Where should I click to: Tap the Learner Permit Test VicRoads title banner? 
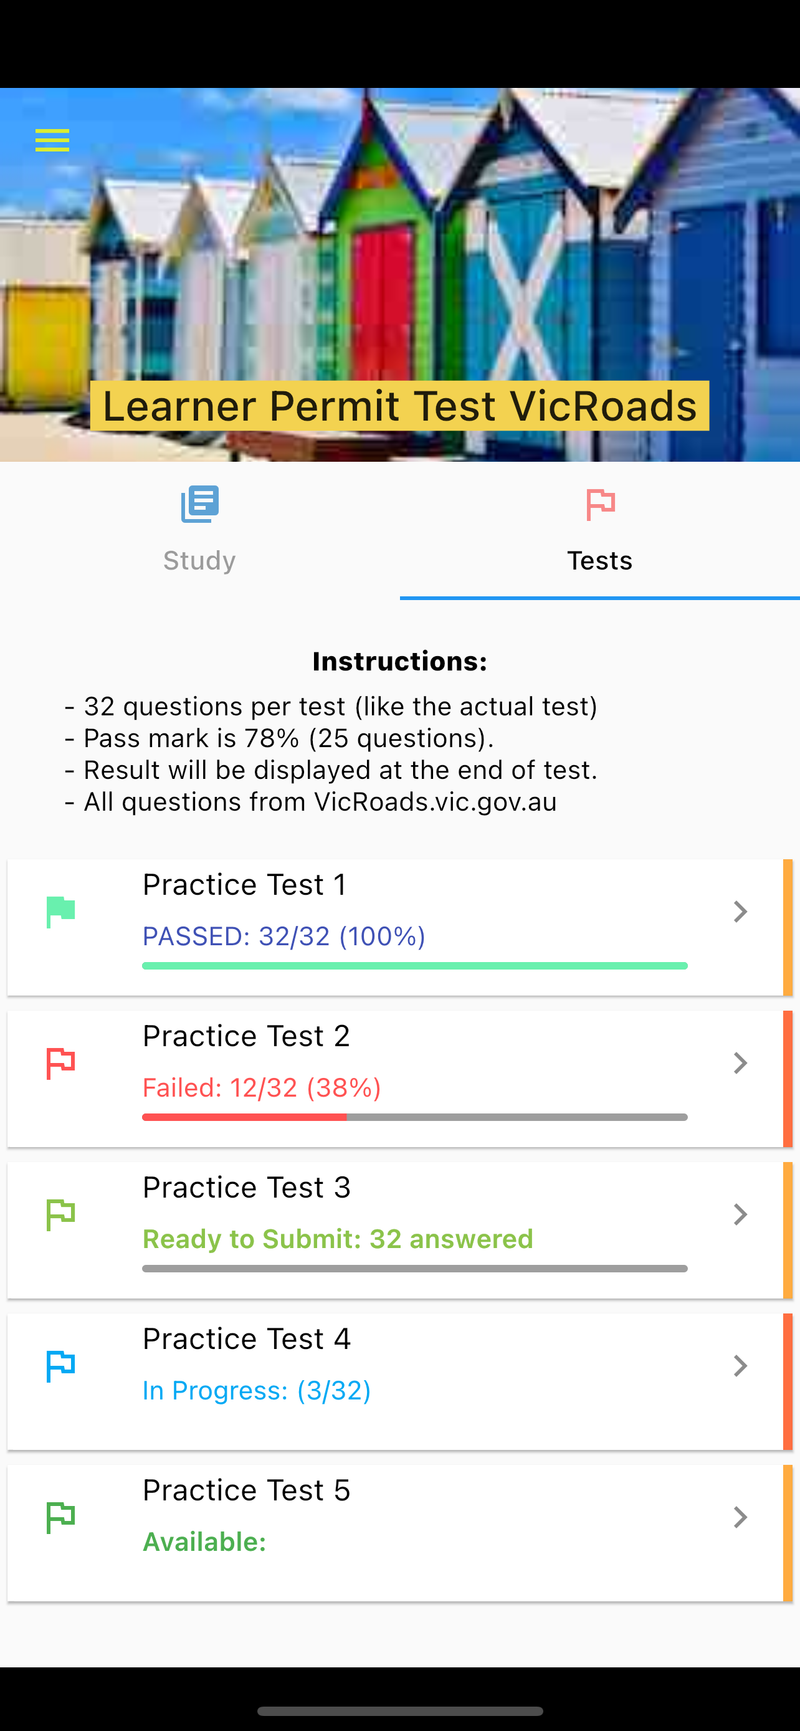point(400,406)
